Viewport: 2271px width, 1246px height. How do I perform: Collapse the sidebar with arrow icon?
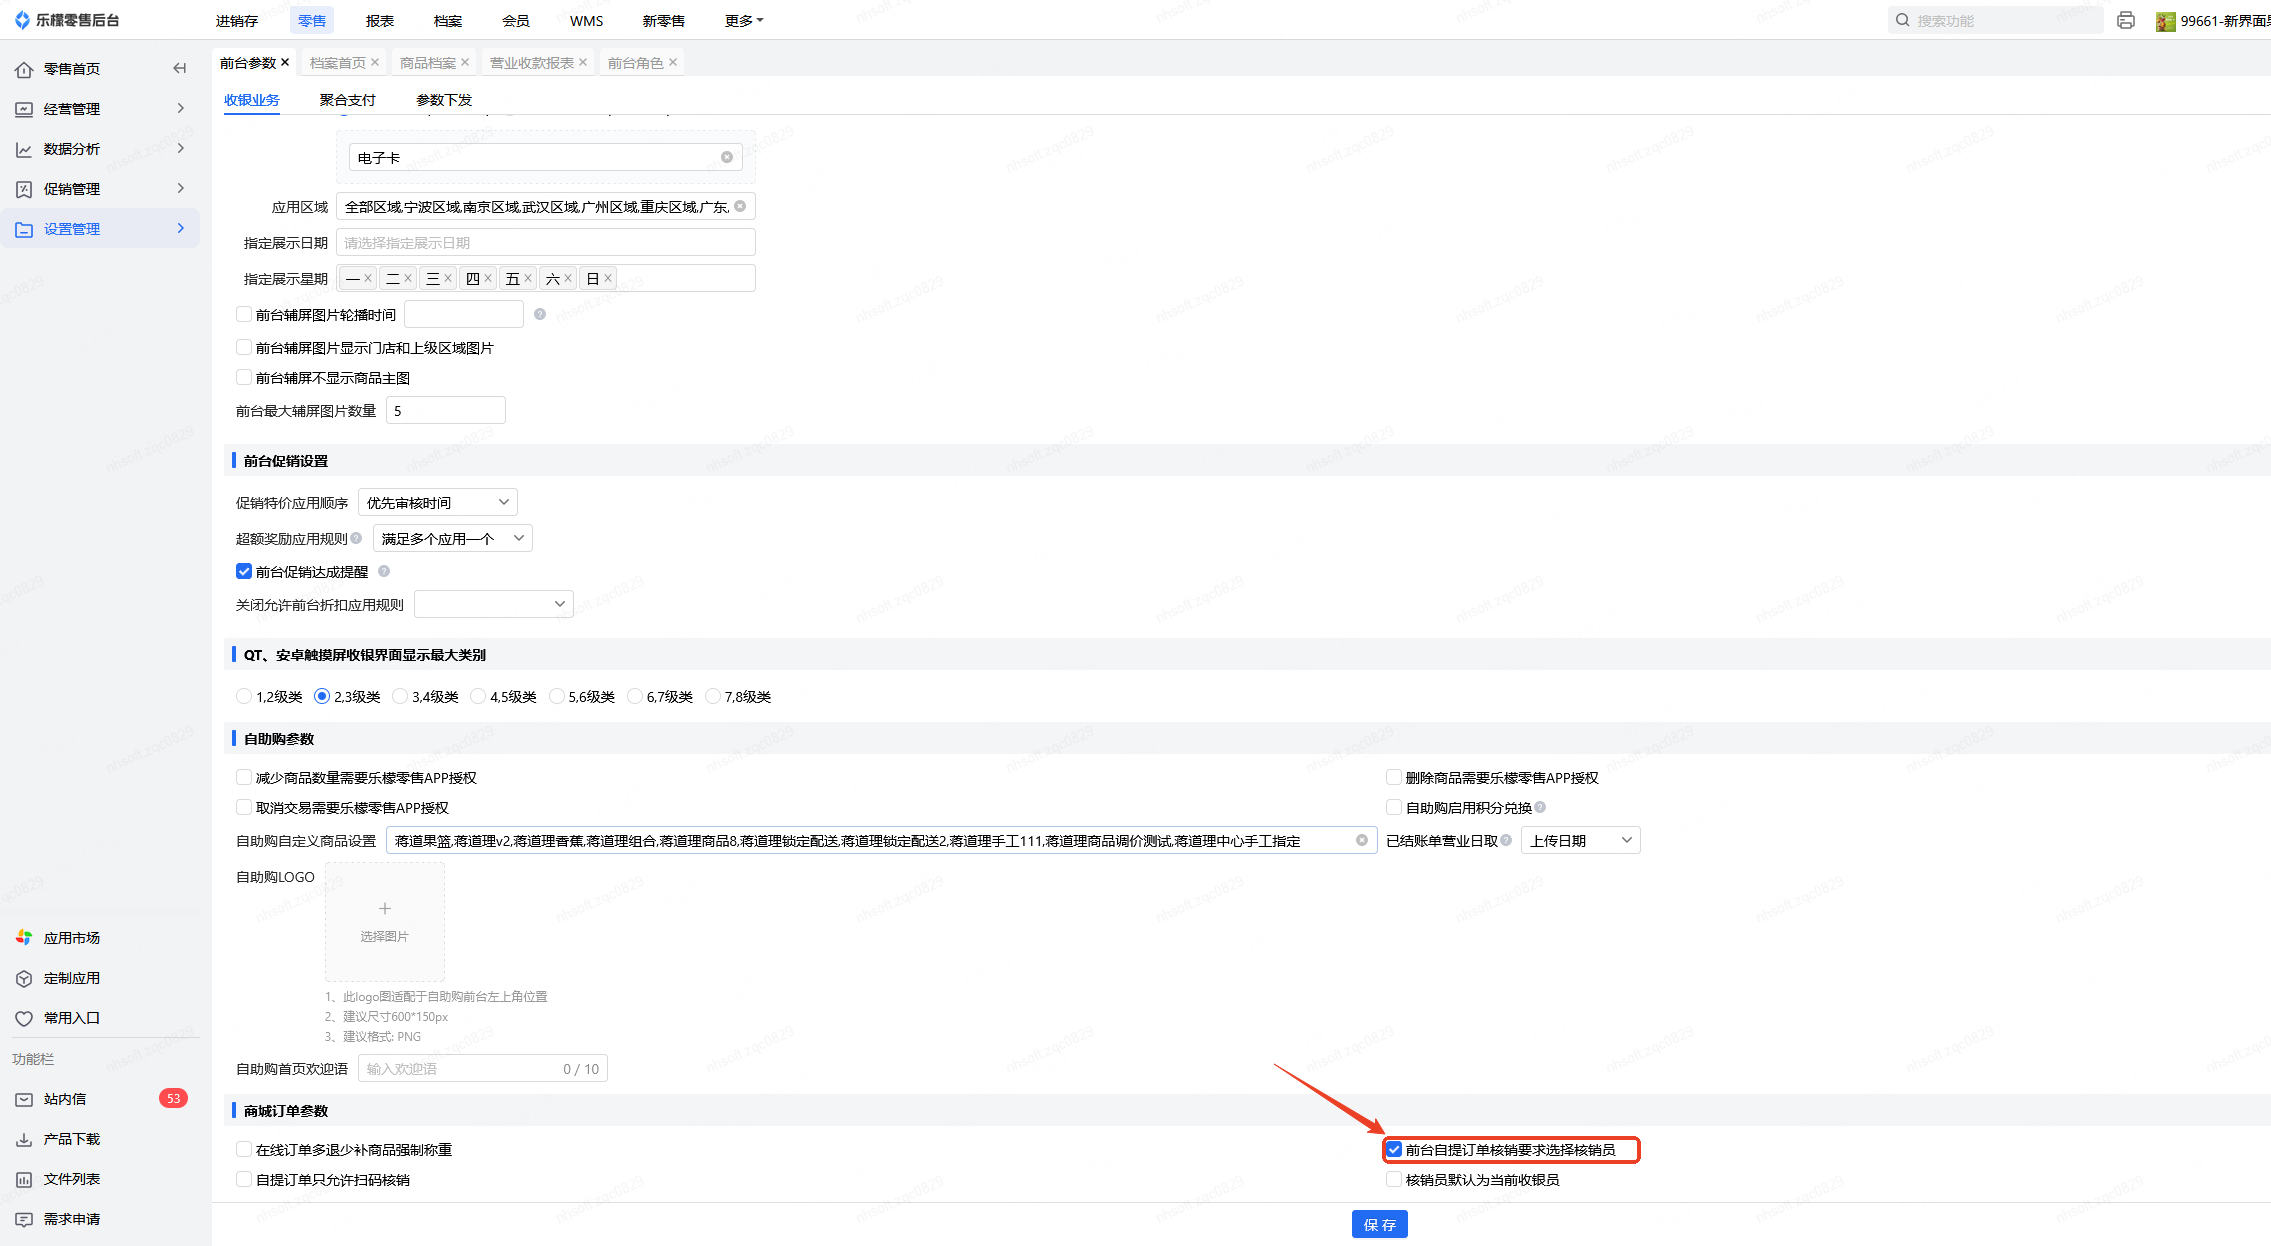pyautogui.click(x=180, y=68)
